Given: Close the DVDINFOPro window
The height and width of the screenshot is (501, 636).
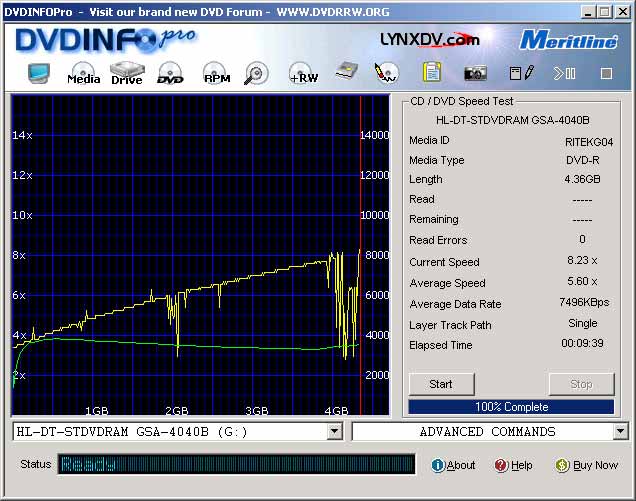Looking at the screenshot, I should point(623,12).
